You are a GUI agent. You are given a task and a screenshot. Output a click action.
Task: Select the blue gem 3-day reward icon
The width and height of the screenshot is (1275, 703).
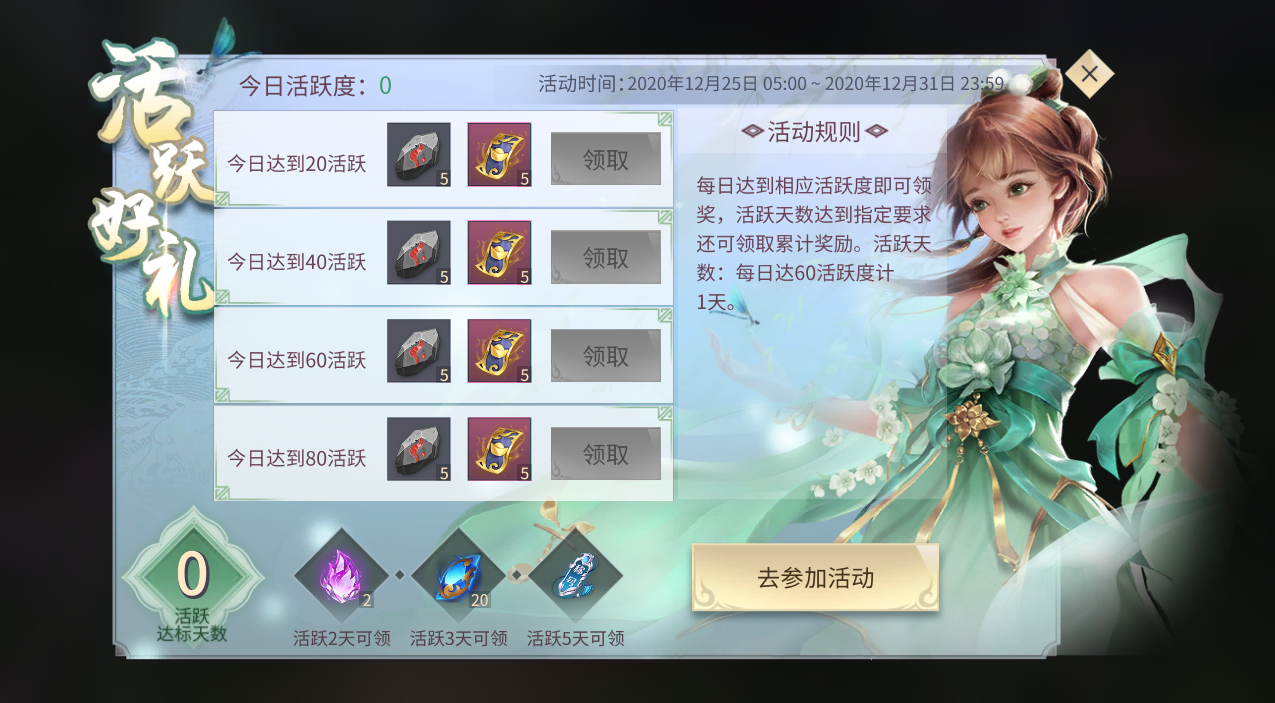(459, 576)
